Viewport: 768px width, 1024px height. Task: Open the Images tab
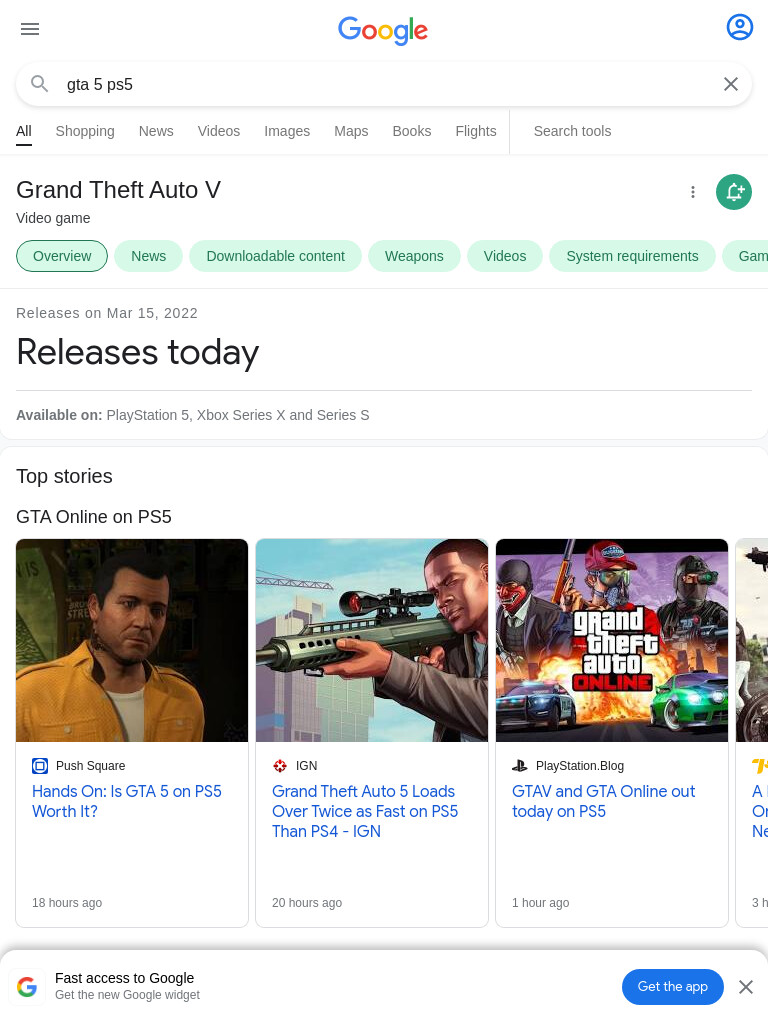(x=287, y=131)
